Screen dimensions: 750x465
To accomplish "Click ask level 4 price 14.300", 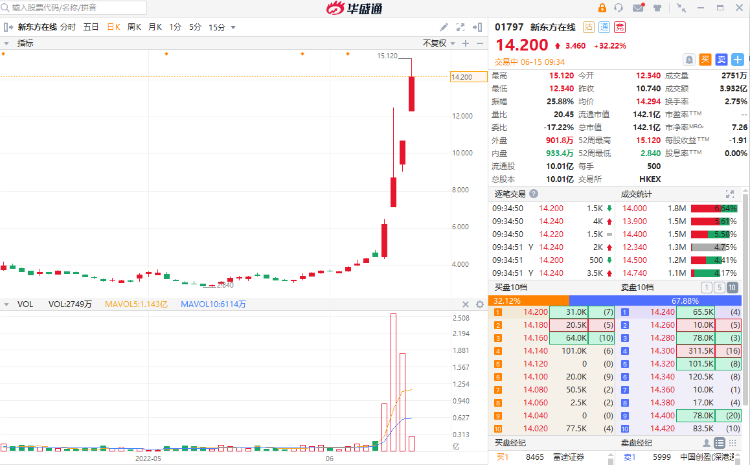I will 662,351.
